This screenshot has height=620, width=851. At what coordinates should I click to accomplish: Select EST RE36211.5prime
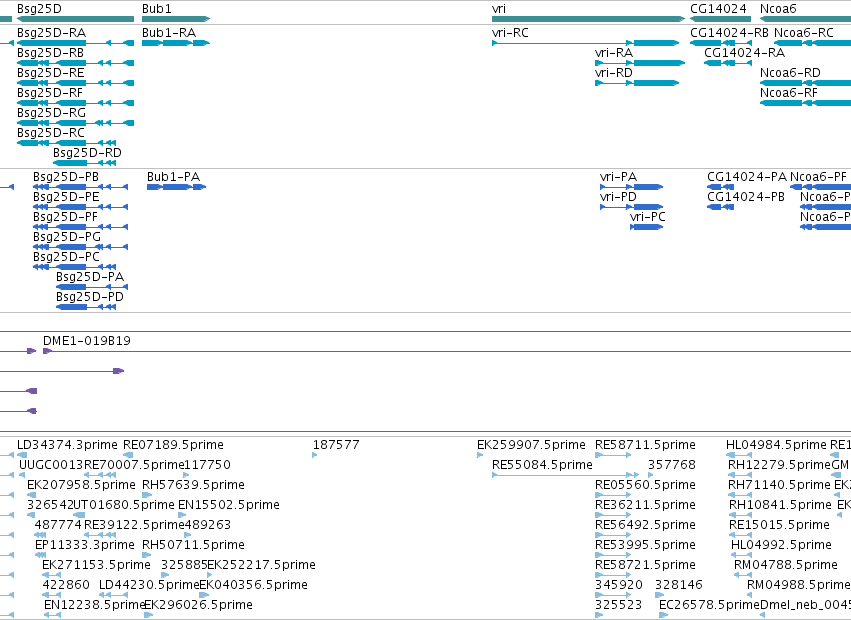tap(613, 515)
